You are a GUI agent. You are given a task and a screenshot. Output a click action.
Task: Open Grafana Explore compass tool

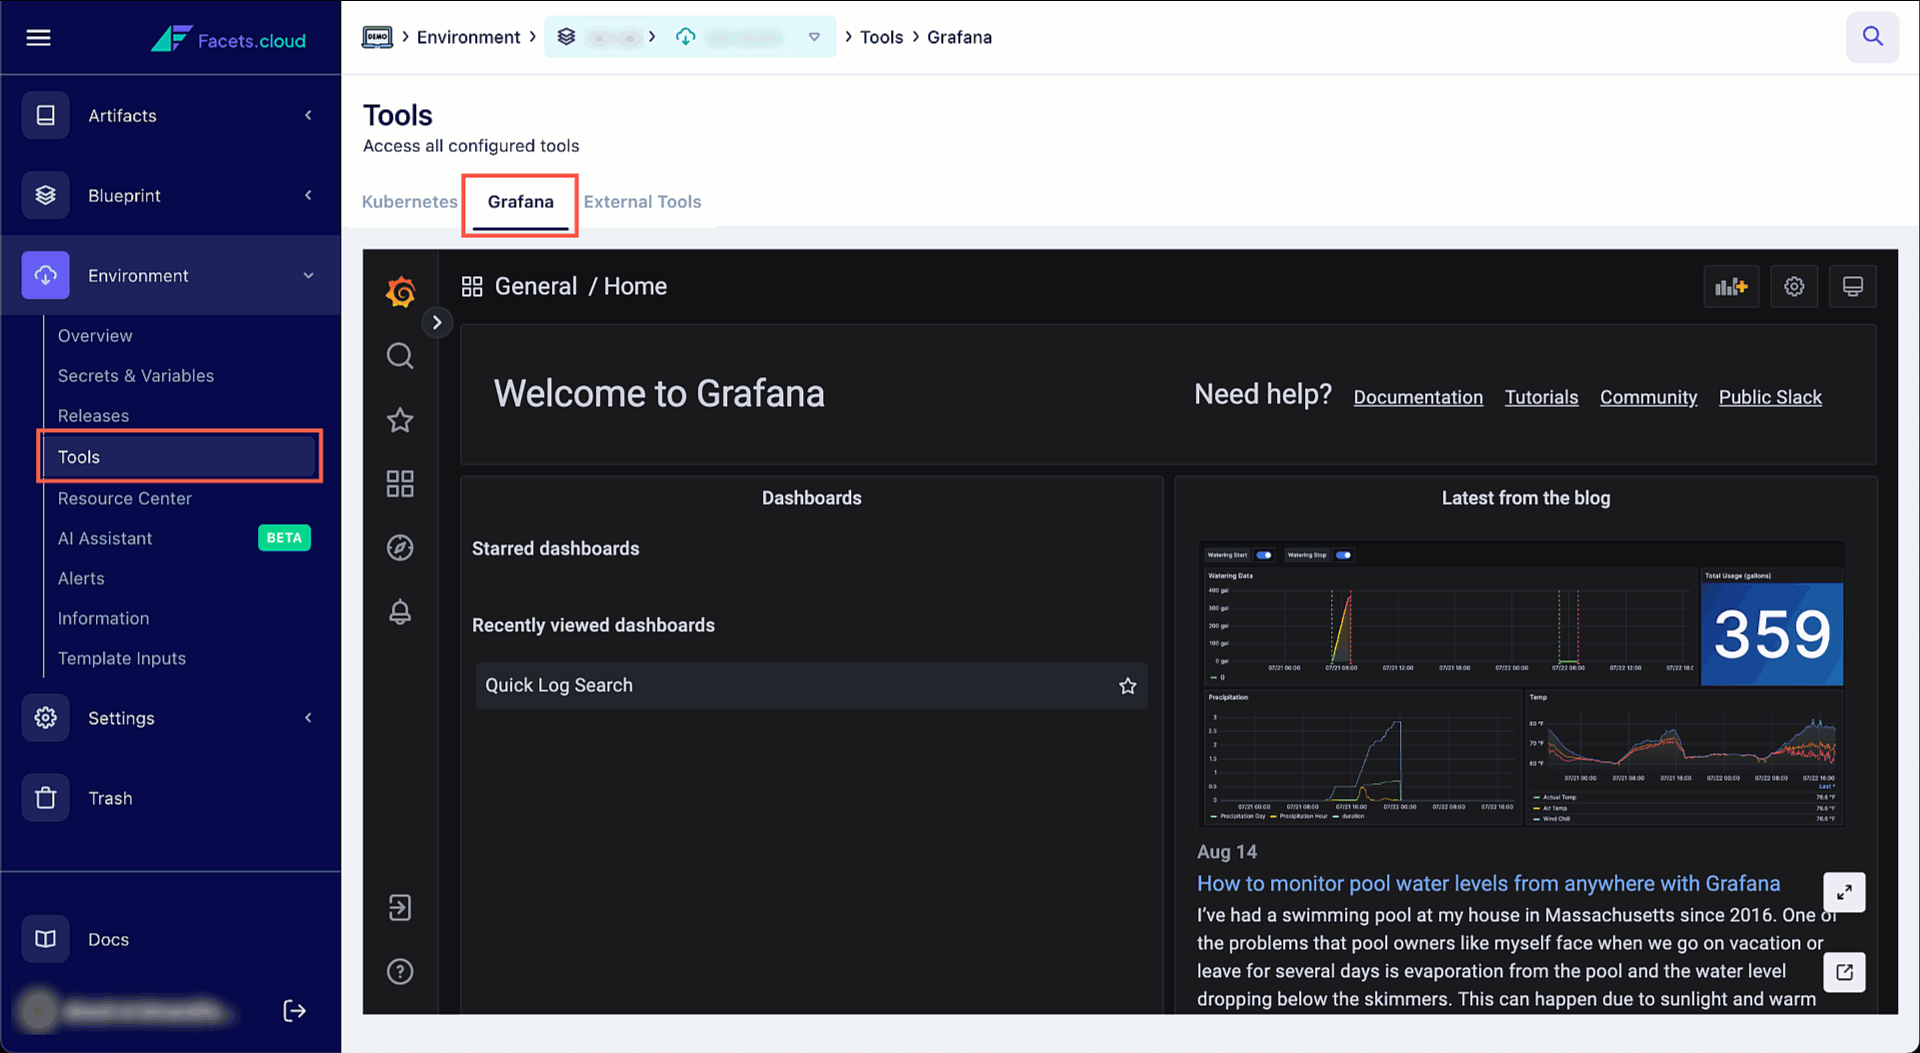[400, 547]
